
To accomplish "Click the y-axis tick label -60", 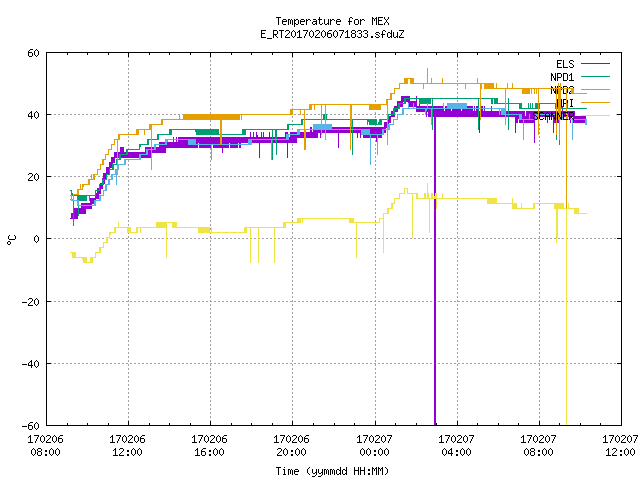I will (x=31, y=426).
